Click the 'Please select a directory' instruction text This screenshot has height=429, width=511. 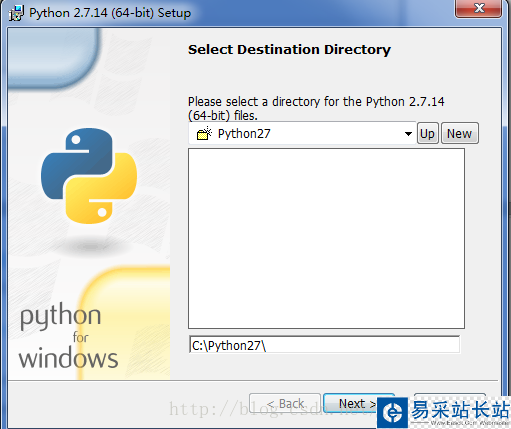(x=316, y=109)
